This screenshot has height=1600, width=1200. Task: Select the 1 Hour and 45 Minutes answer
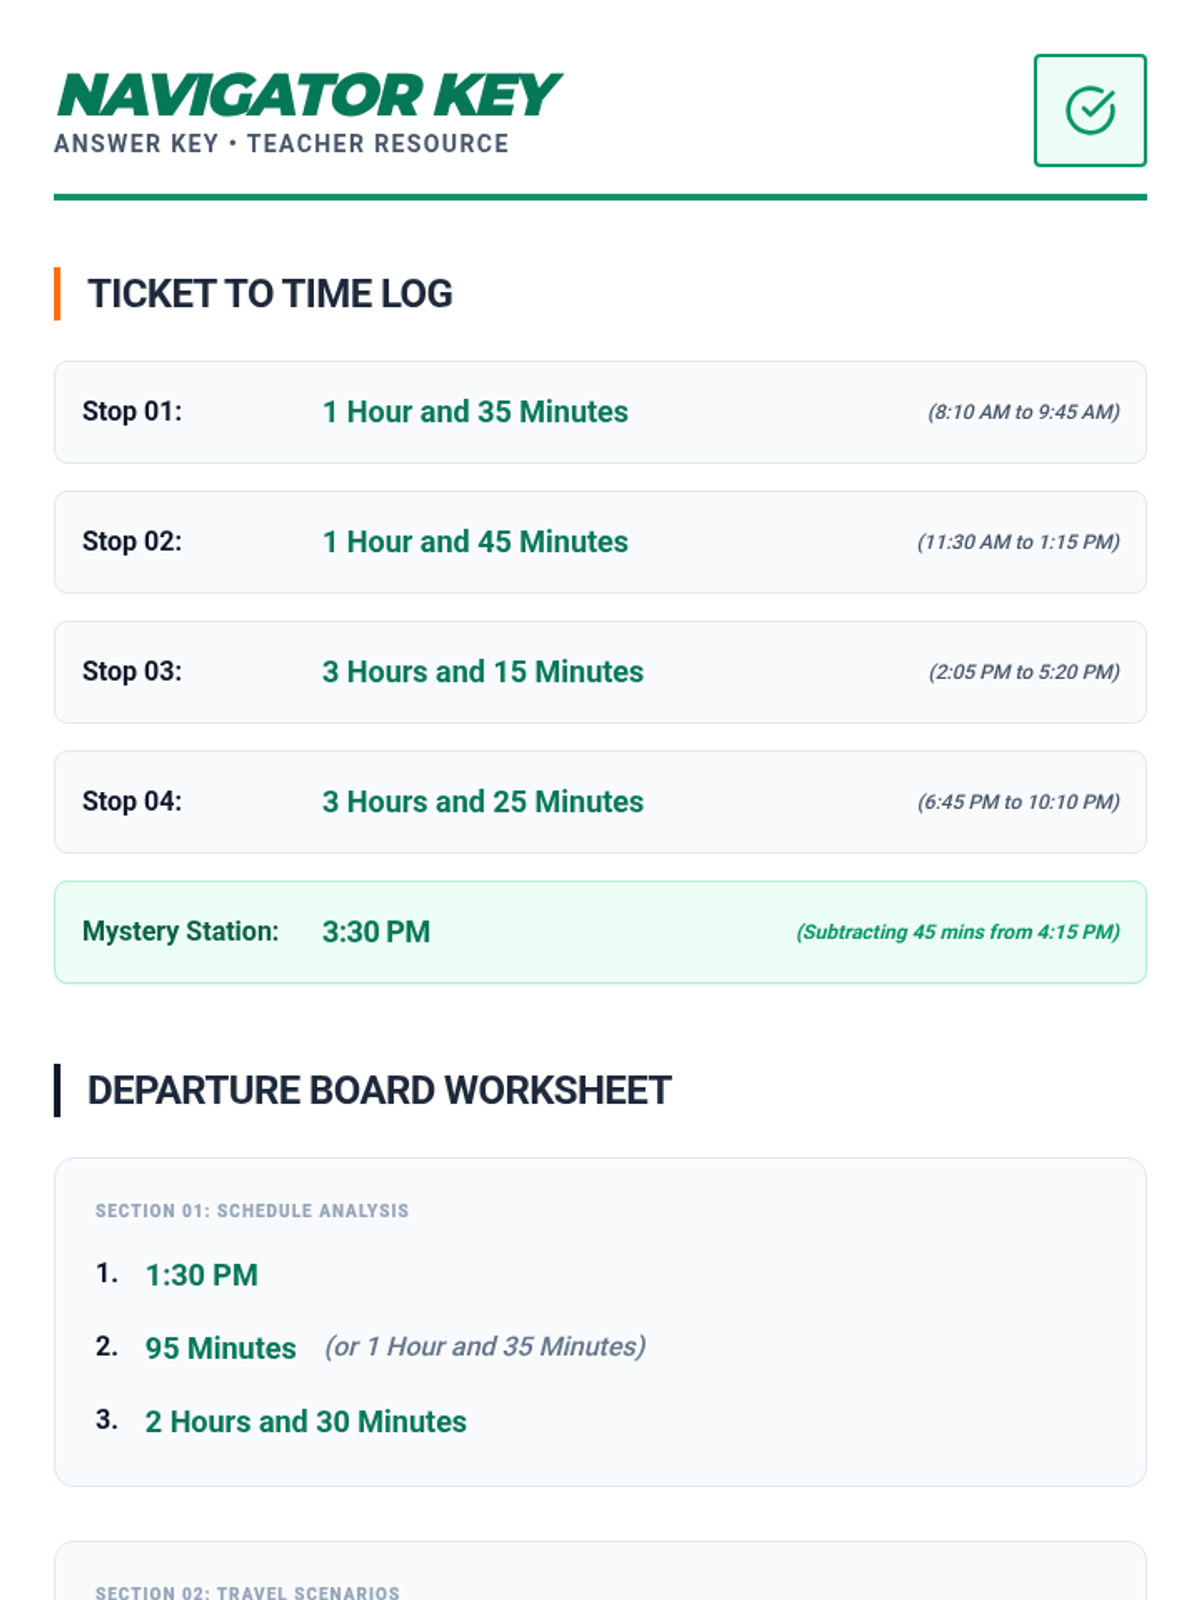475,542
